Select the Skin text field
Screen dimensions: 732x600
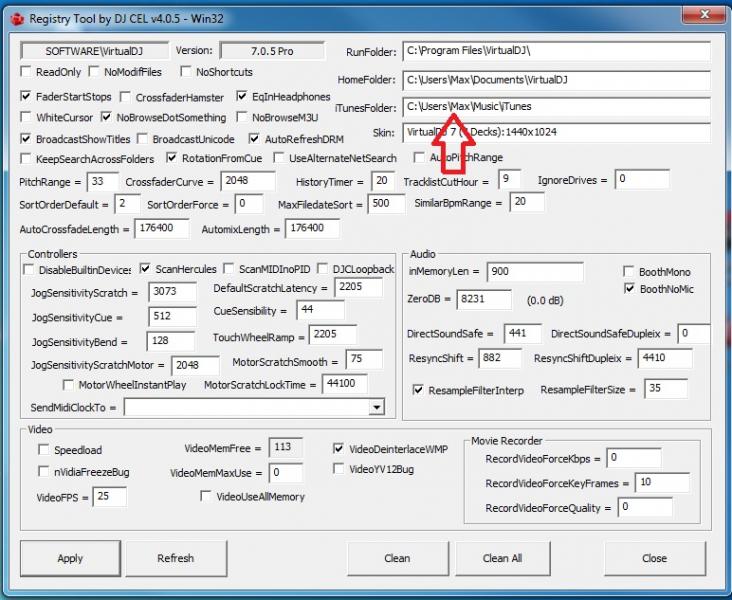point(556,133)
